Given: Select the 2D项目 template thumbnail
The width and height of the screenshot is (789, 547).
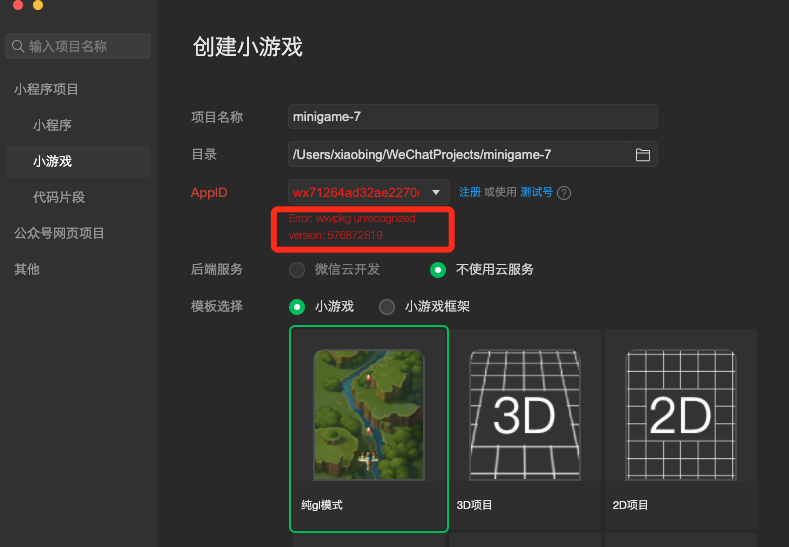Looking at the screenshot, I should [x=681, y=415].
